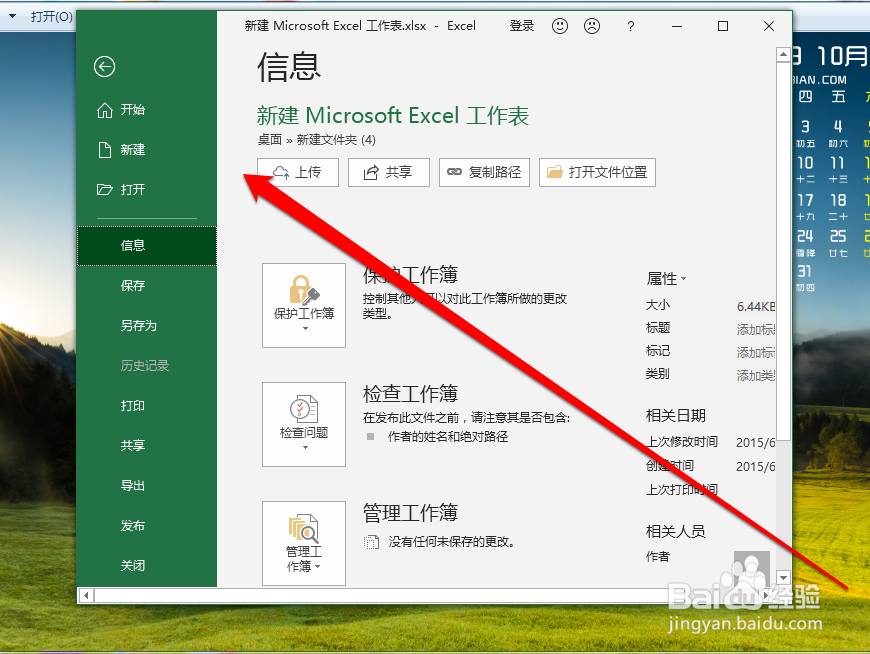
Task: Minimize the Excel window
Action: point(677,26)
